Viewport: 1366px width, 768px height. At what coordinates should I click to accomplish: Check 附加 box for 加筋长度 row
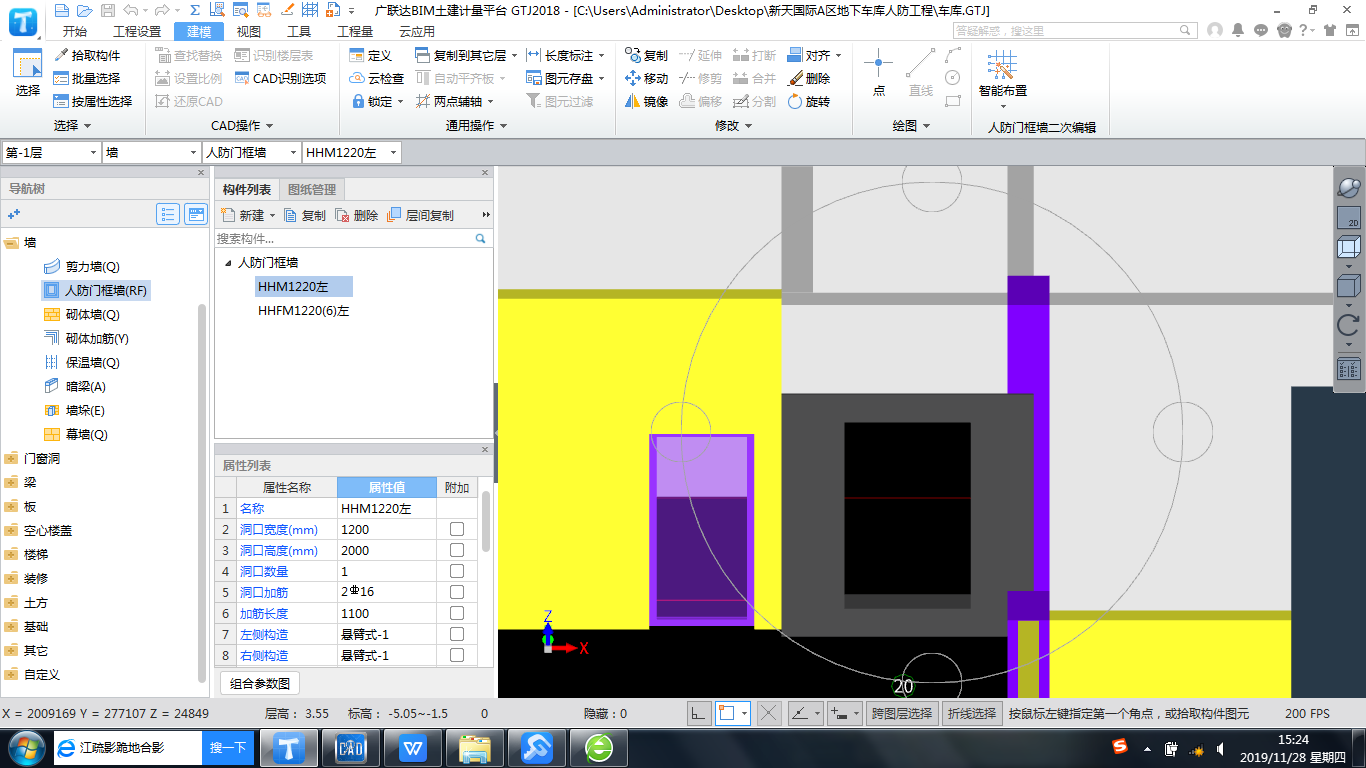(457, 613)
